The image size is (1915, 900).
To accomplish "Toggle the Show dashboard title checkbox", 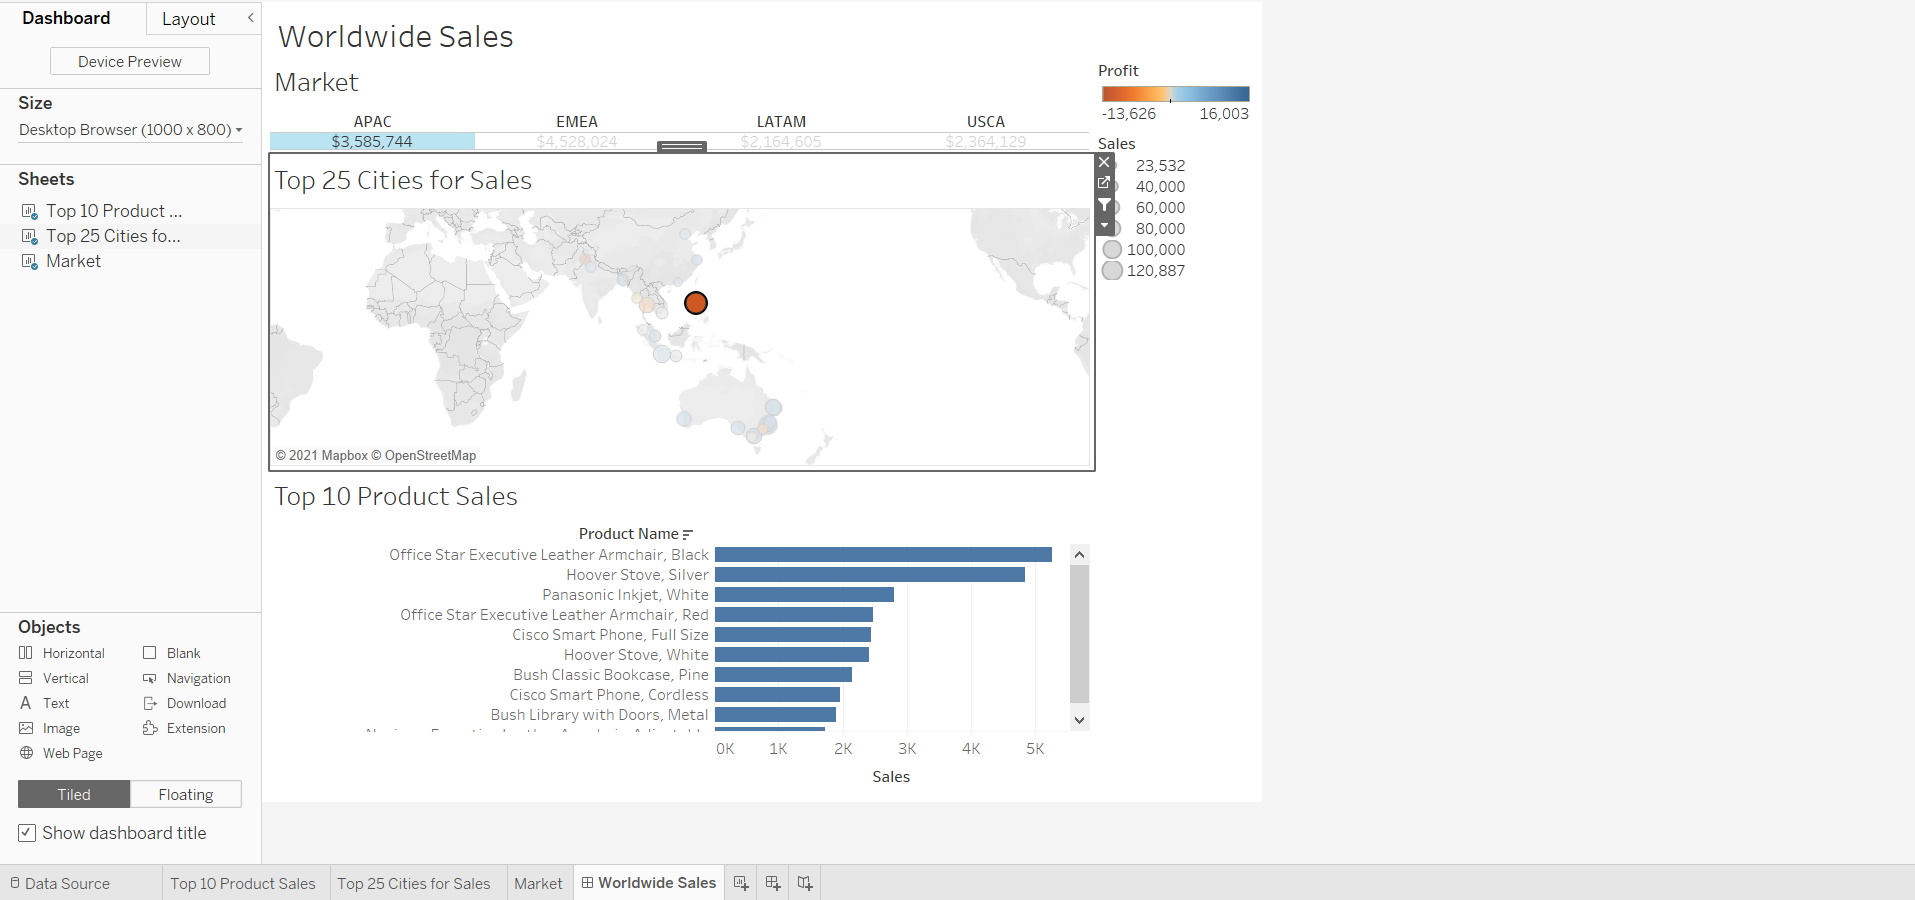I will 27,833.
